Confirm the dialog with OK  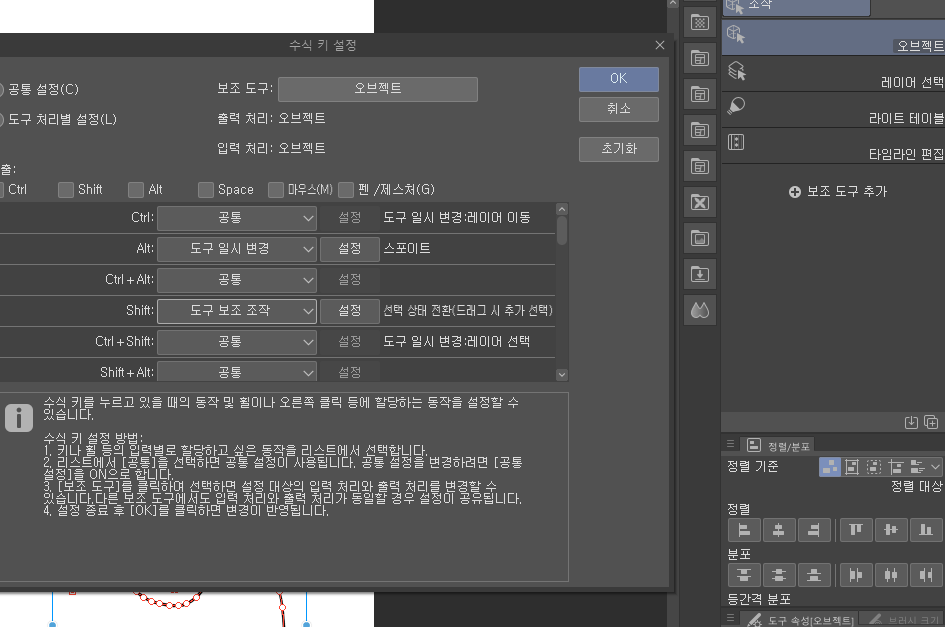[619, 79]
